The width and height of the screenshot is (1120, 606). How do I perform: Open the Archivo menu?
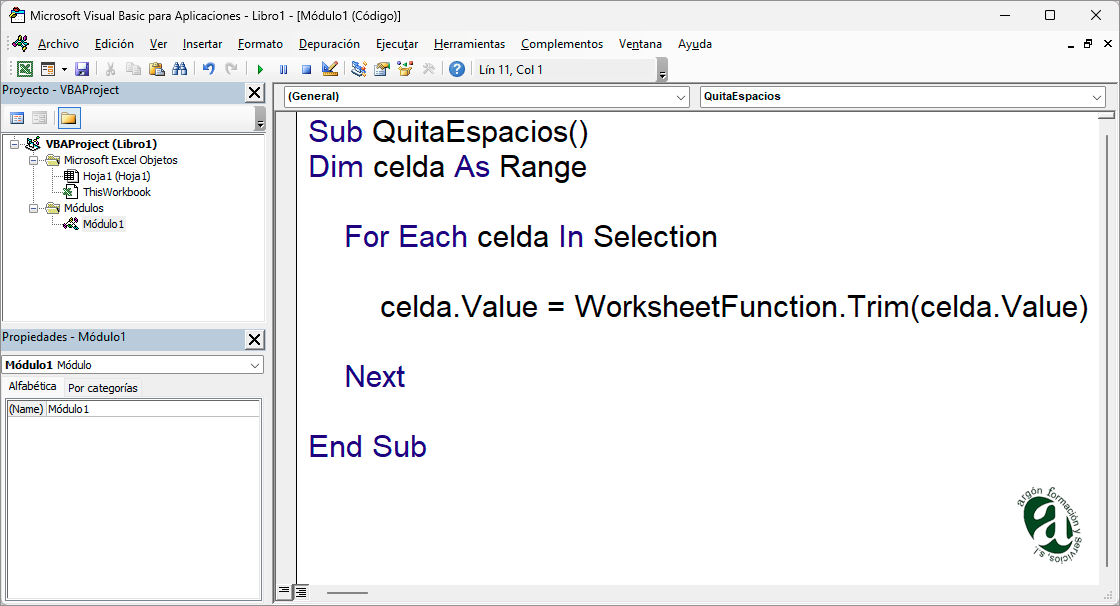point(59,44)
